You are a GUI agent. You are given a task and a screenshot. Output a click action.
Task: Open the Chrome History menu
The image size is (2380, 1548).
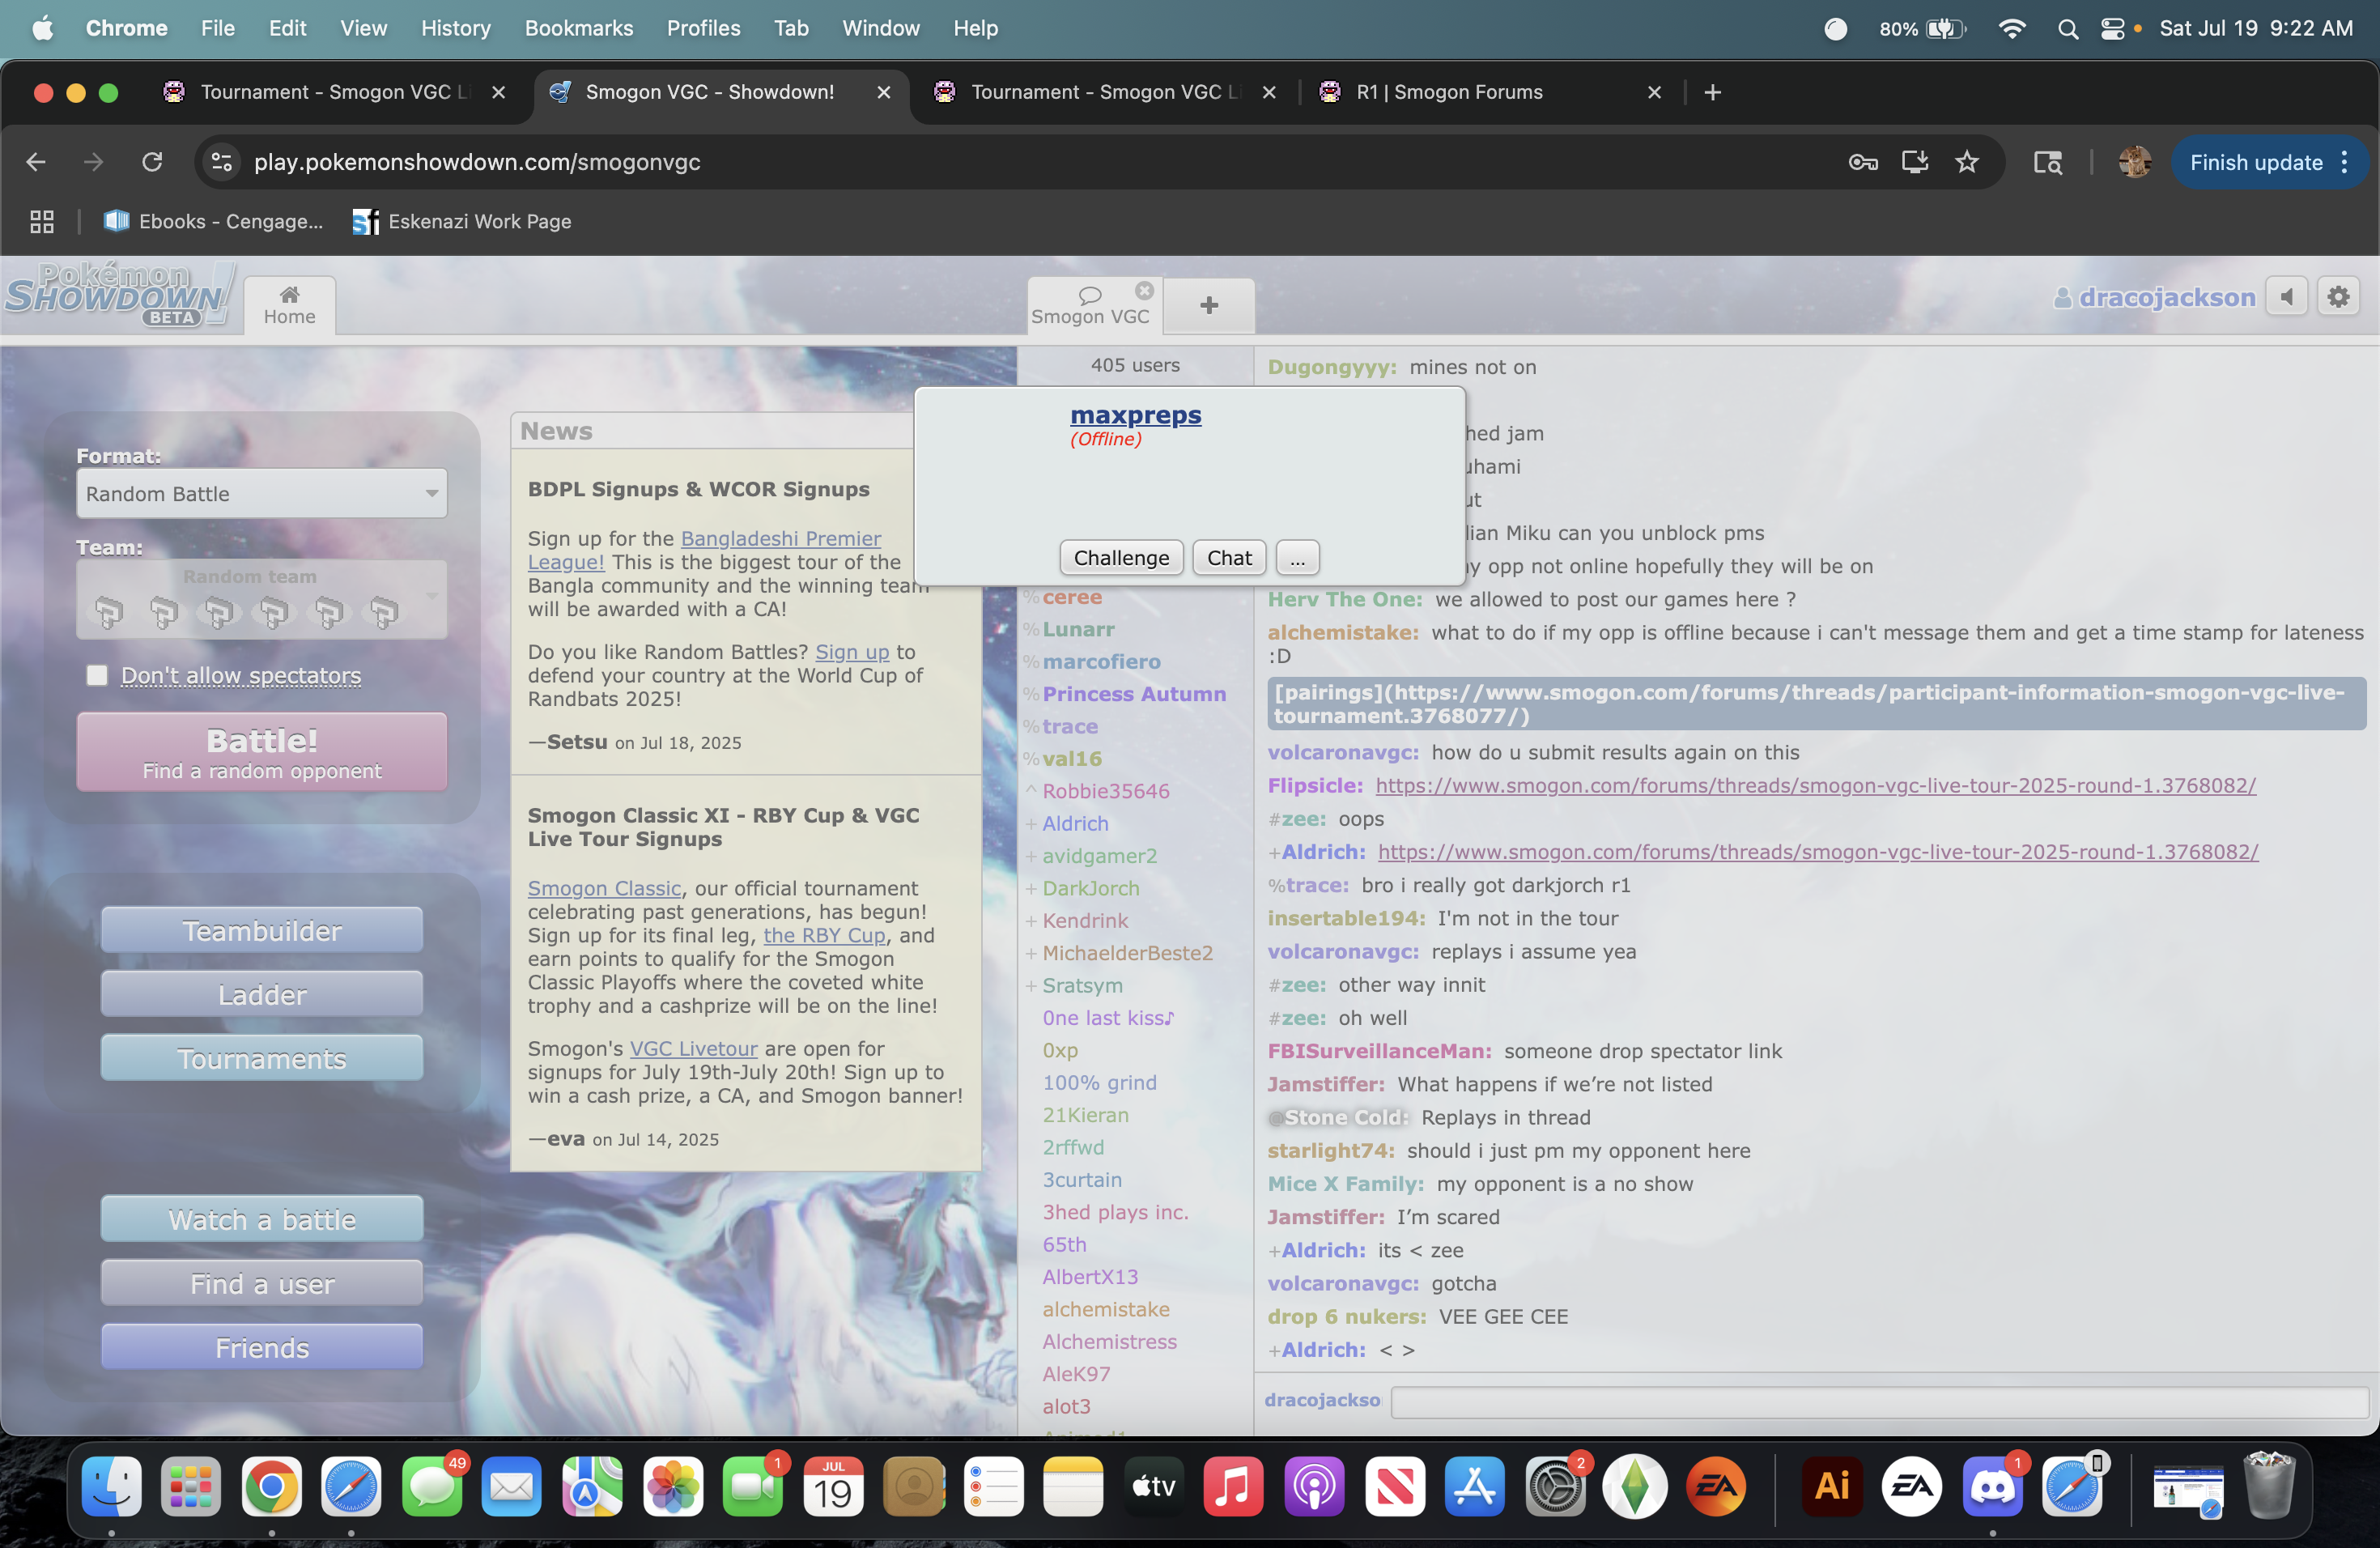pyautogui.click(x=455, y=28)
